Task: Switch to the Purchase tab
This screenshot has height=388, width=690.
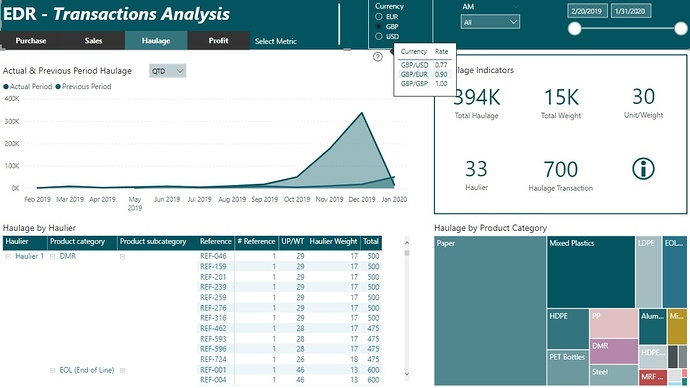Action: (31, 40)
